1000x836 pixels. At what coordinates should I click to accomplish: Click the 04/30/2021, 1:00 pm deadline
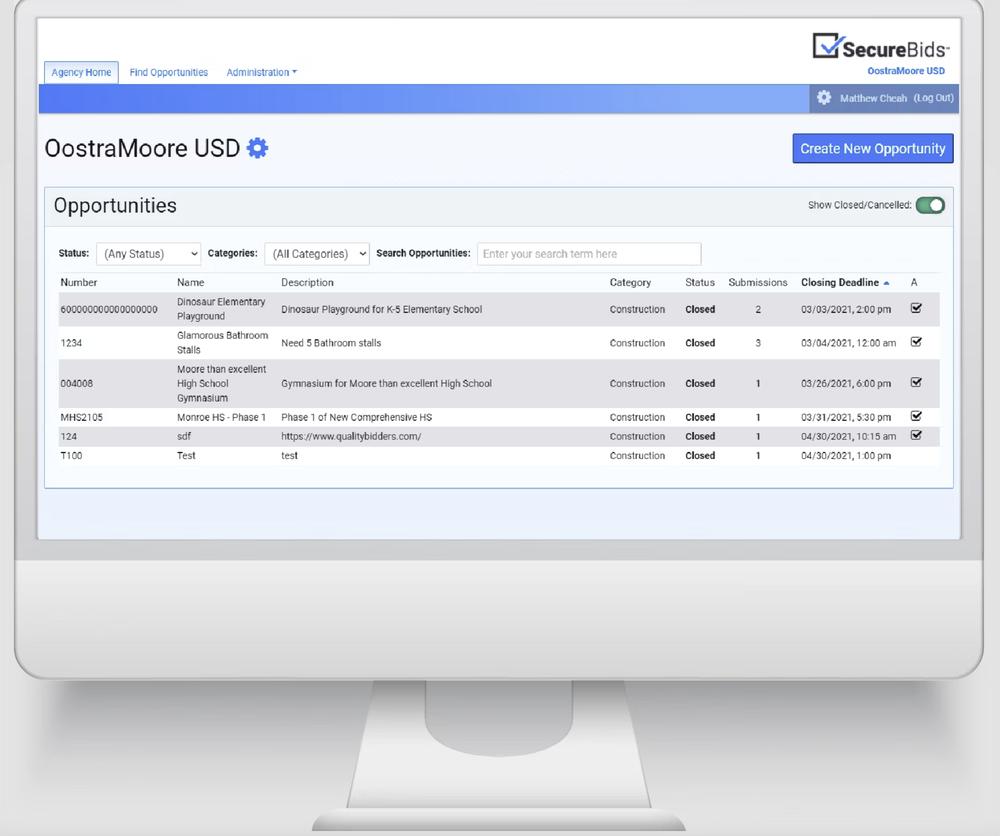[x=846, y=455]
